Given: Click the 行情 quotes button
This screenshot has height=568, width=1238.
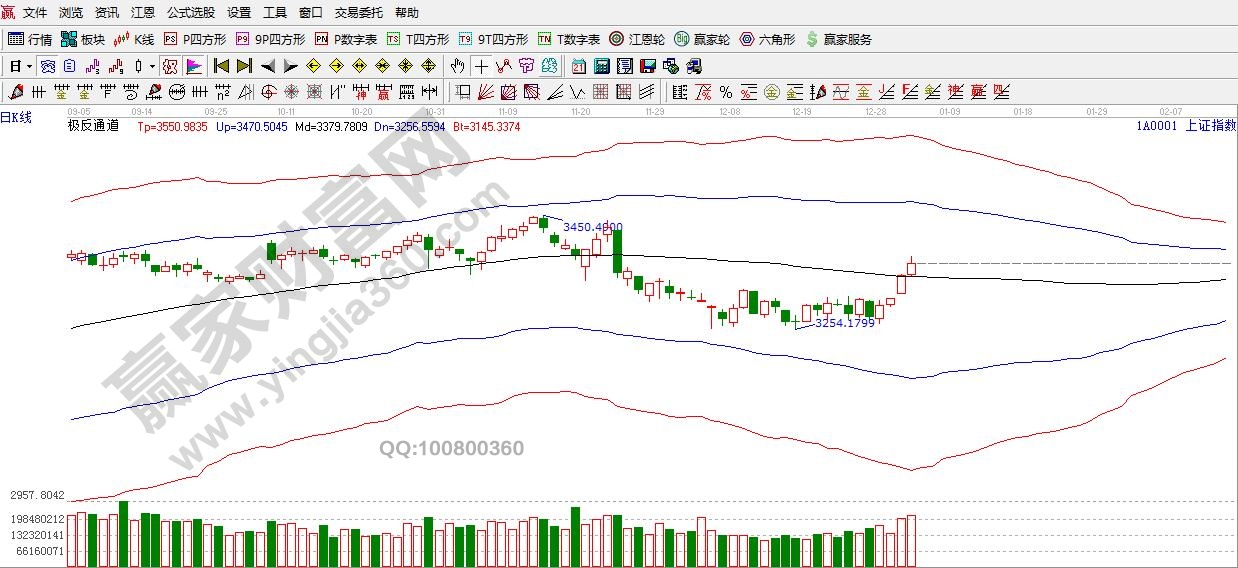Looking at the screenshot, I should [x=30, y=40].
